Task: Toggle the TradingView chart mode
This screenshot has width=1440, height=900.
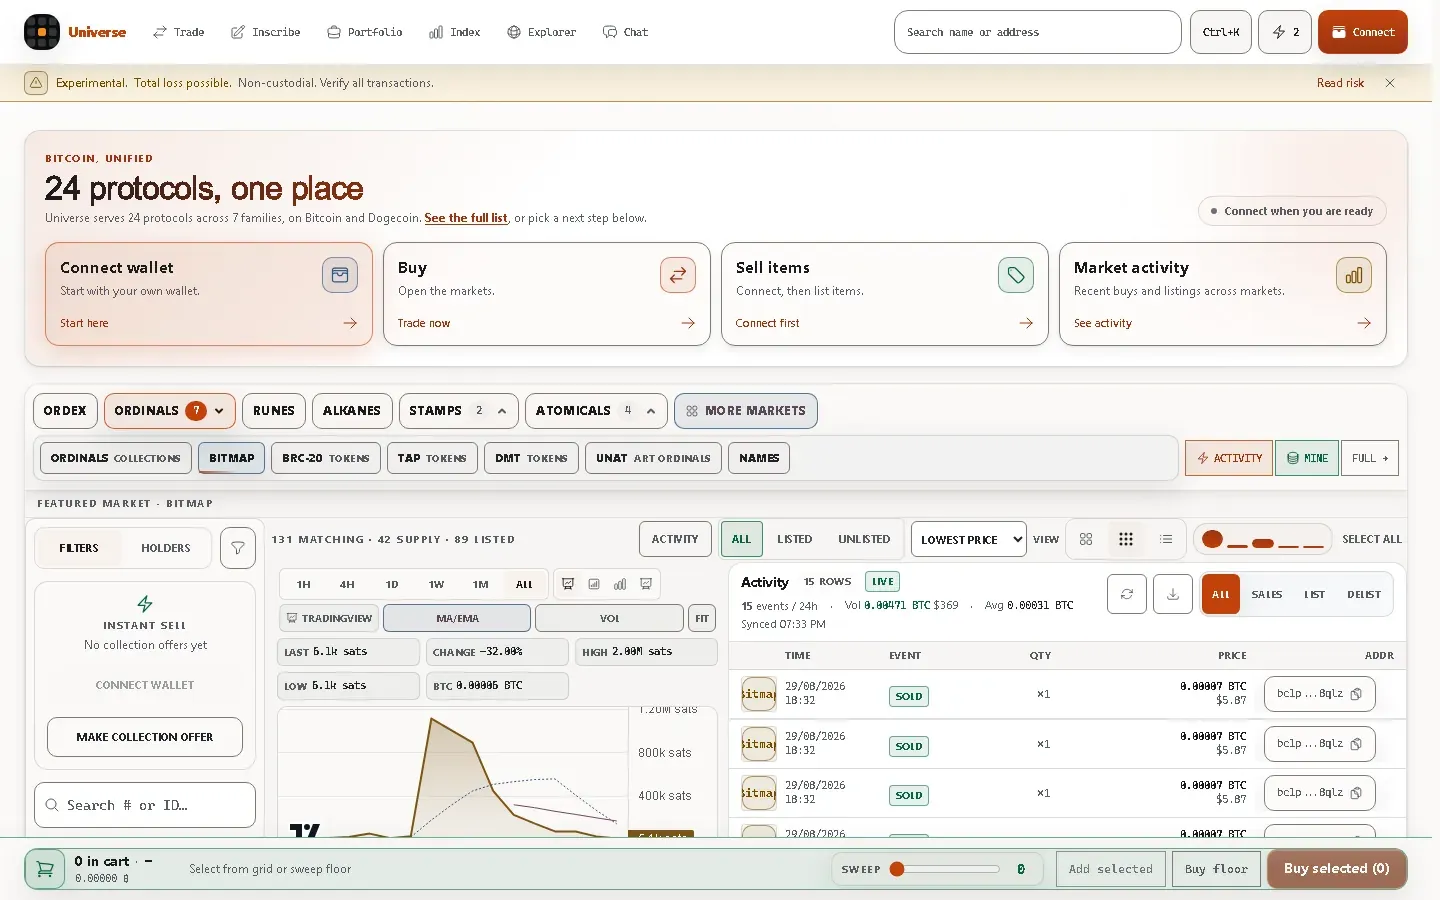Action: 329,618
